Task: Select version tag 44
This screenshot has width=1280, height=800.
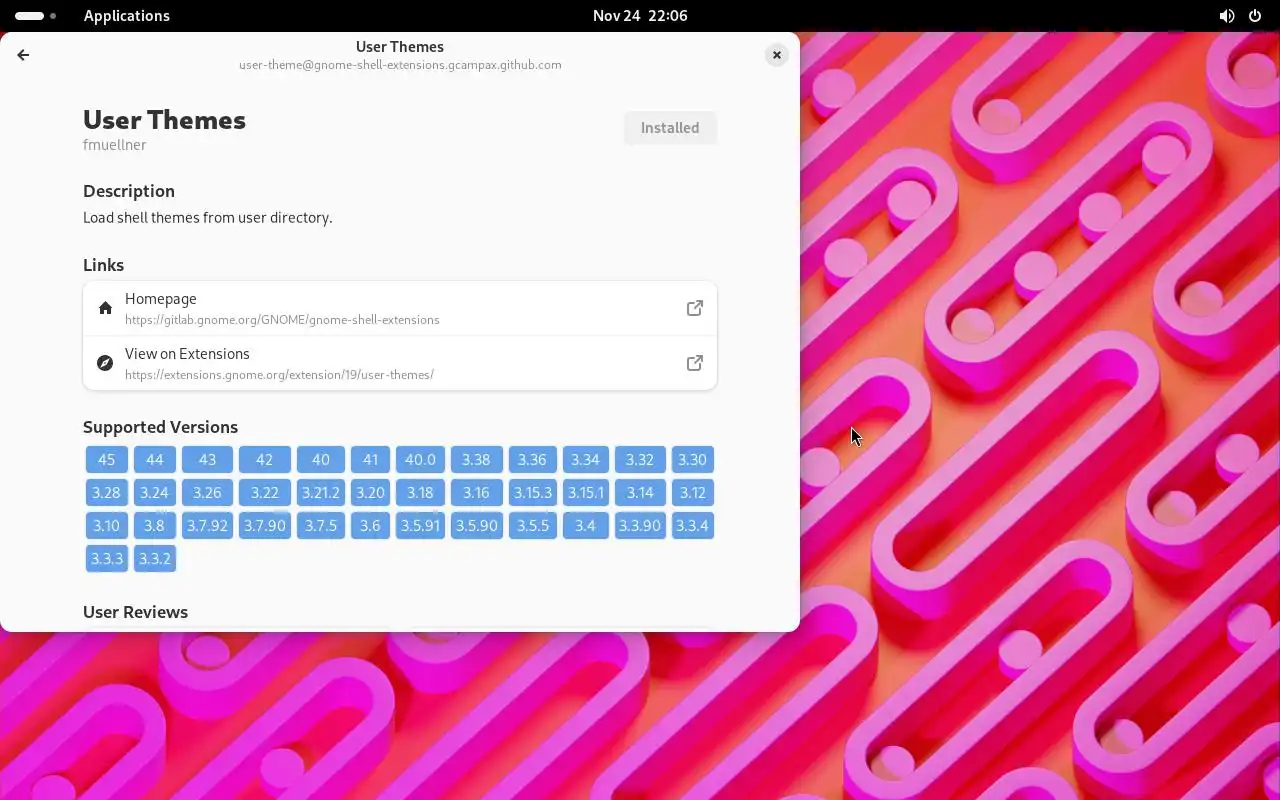Action: [x=155, y=460]
